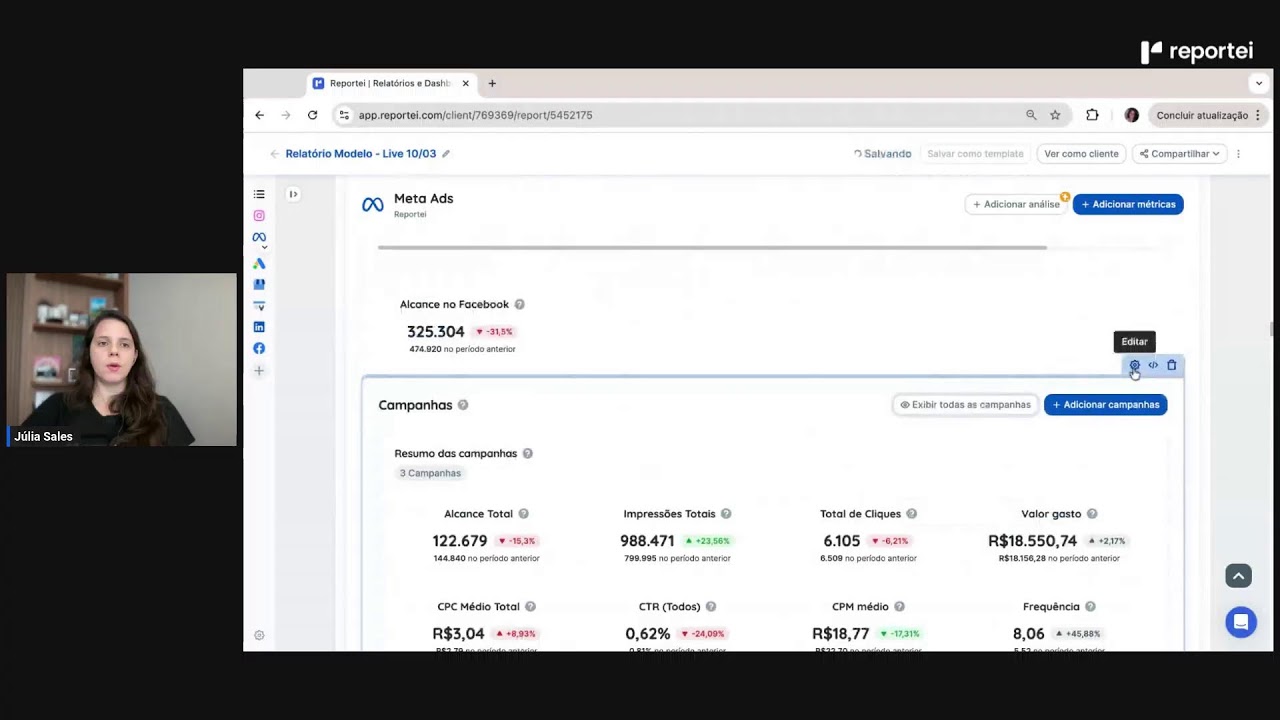Open Google Ads sidebar section
Image resolution: width=1280 pixels, height=720 pixels.
[x=259, y=263]
